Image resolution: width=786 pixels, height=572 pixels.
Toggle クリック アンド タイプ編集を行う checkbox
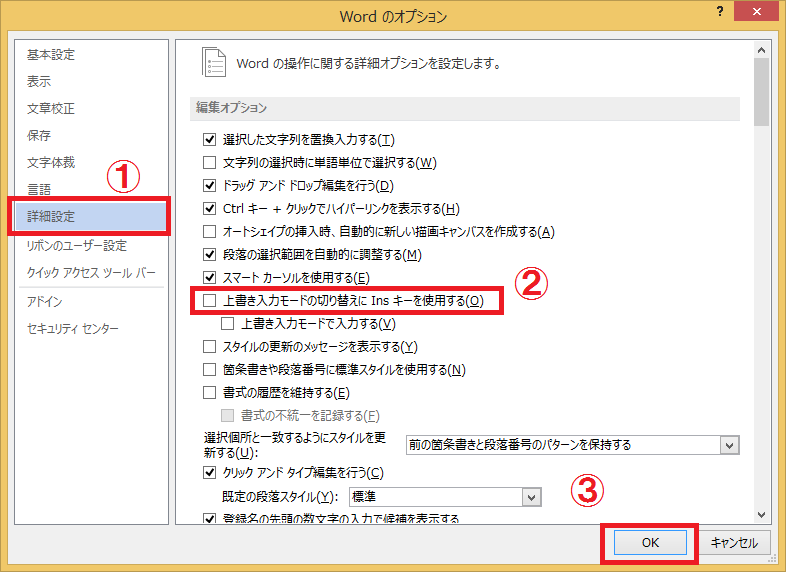point(209,472)
